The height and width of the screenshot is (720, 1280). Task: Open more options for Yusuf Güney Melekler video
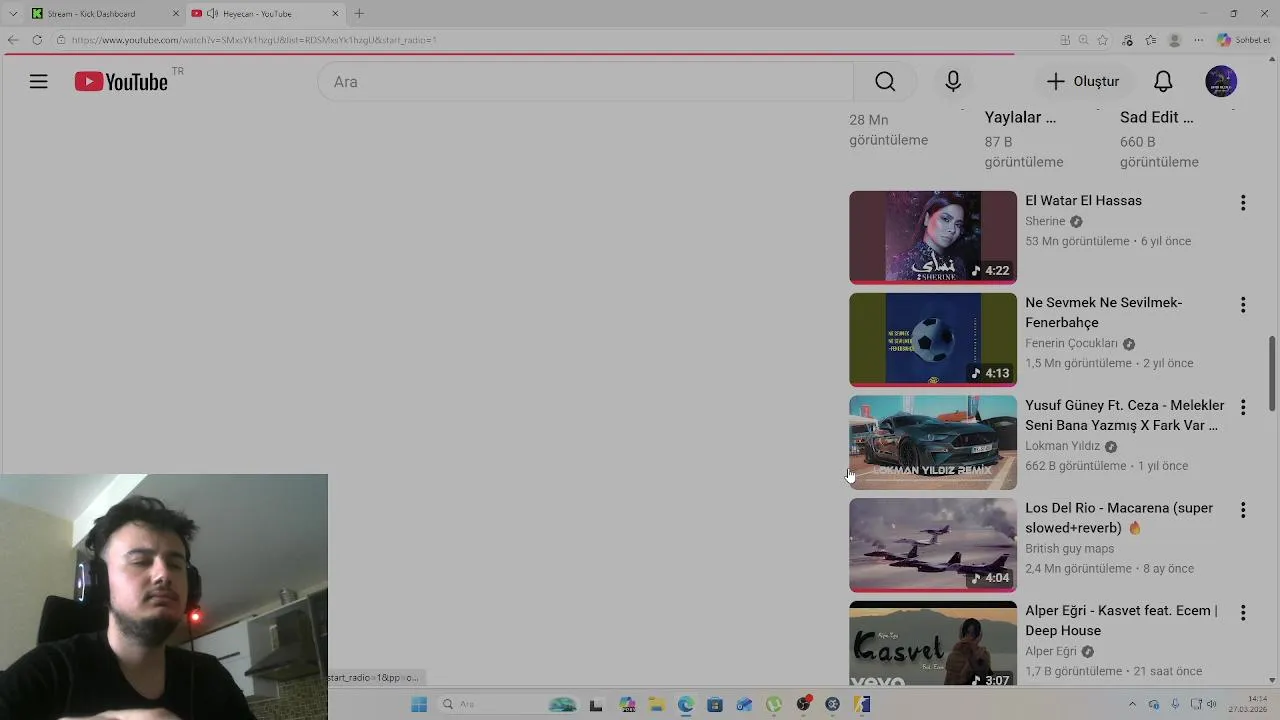1243,408
